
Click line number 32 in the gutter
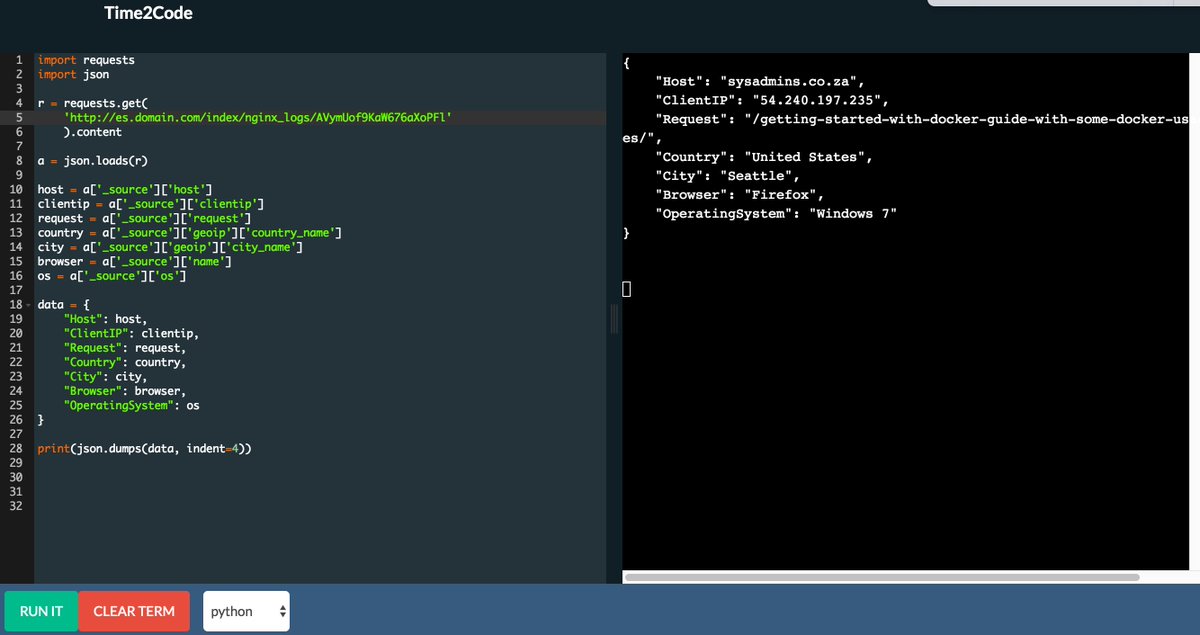tap(16, 507)
